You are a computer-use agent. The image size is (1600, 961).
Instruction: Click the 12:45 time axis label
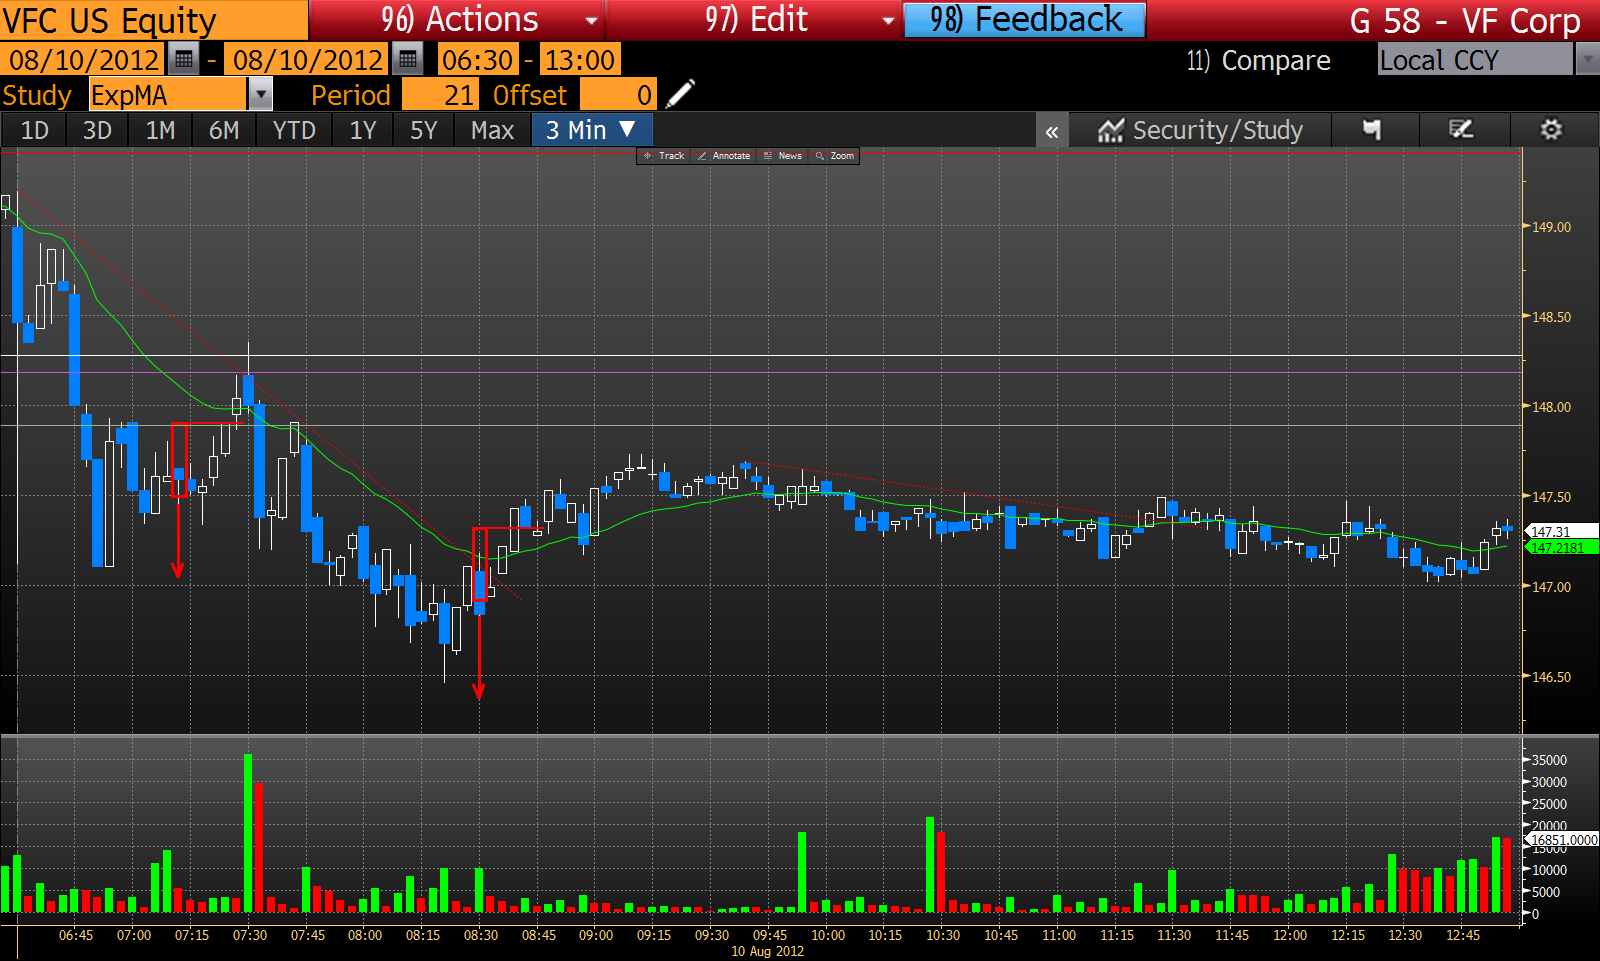tap(1463, 935)
